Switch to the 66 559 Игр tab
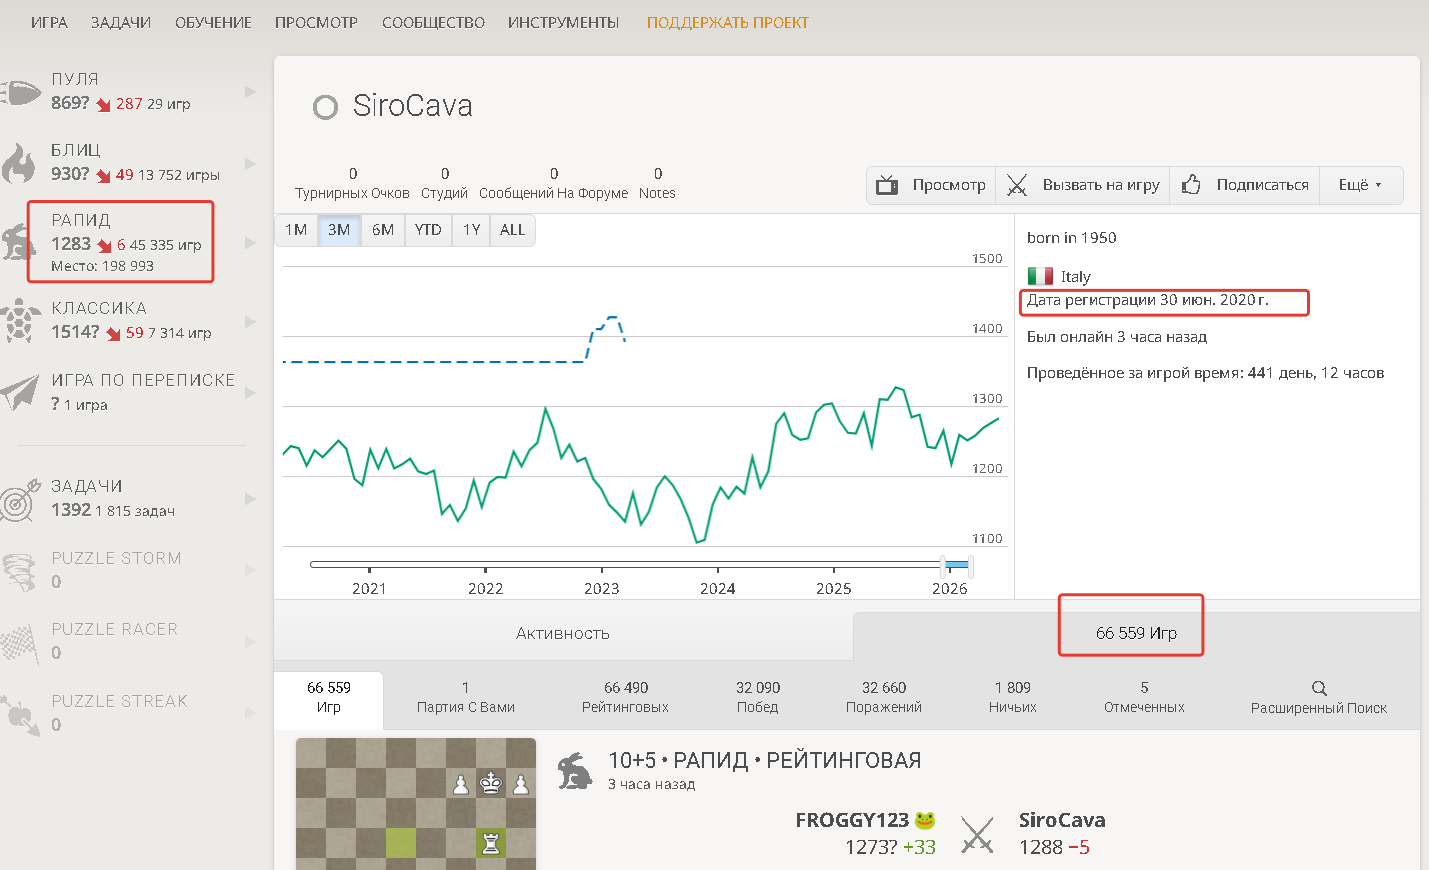Image resolution: width=1429 pixels, height=870 pixels. tap(1136, 633)
